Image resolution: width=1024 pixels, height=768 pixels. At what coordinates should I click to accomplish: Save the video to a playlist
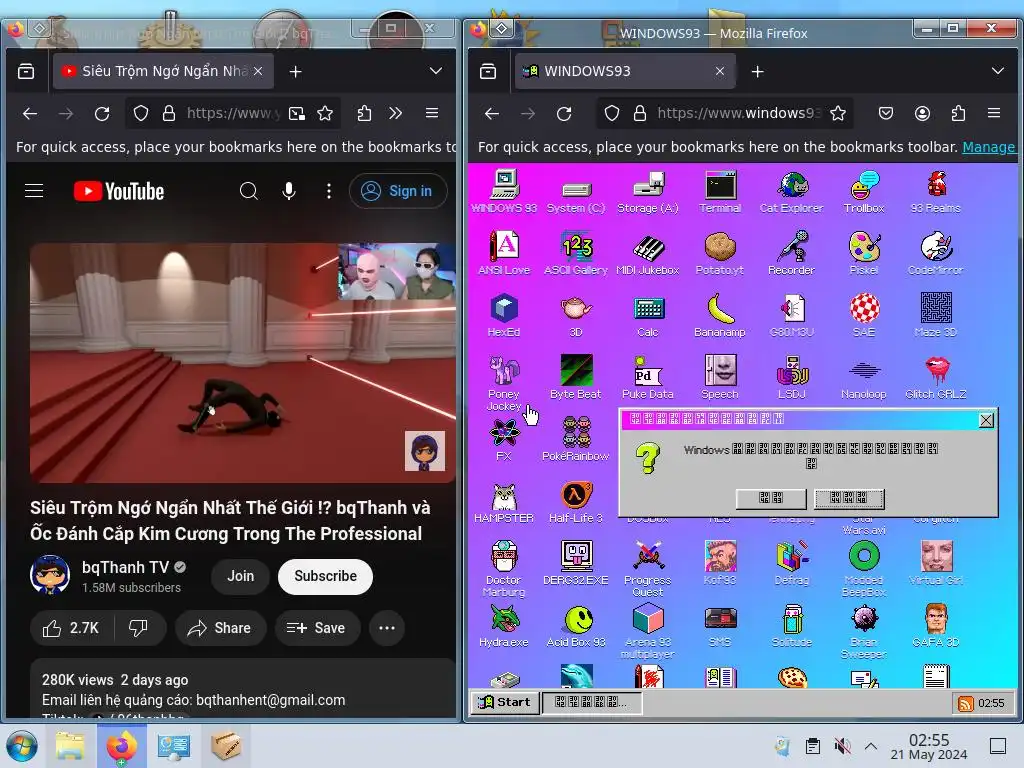(x=317, y=628)
